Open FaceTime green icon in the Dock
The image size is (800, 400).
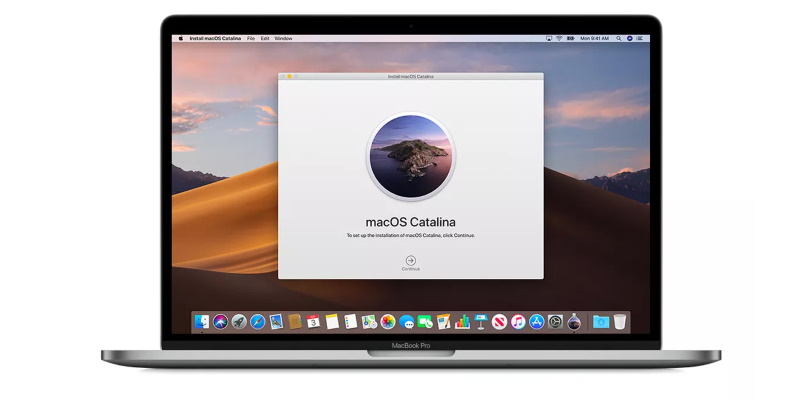(x=424, y=322)
